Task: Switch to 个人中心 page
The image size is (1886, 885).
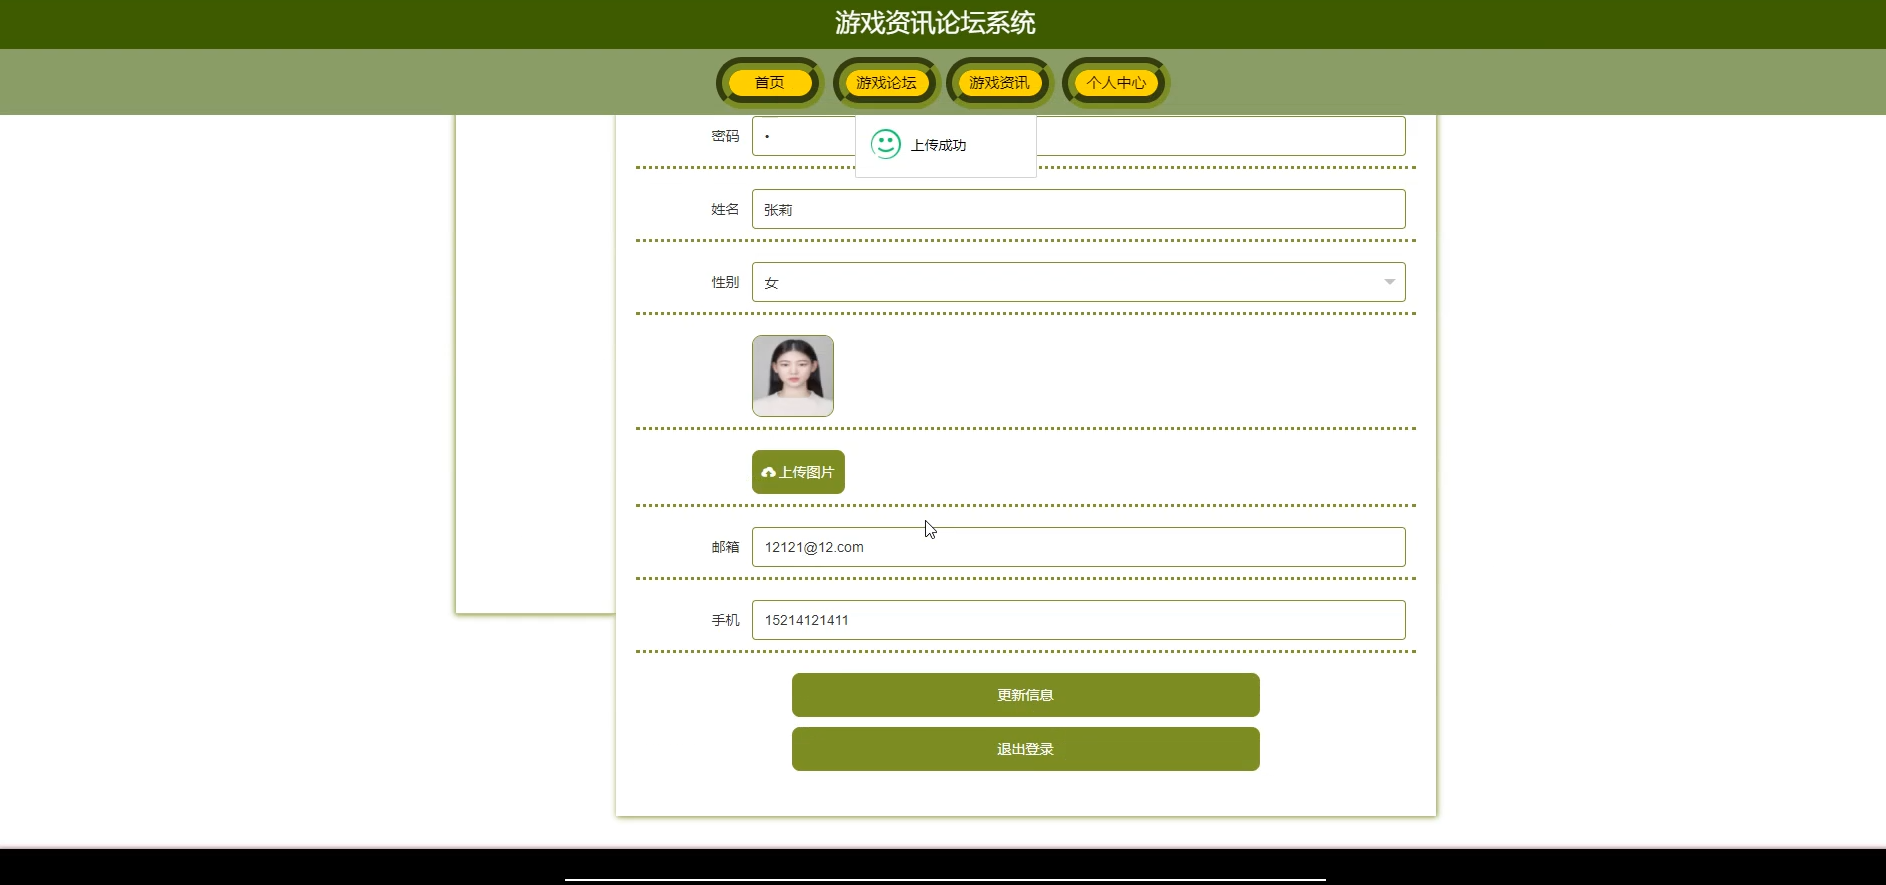Action: (1116, 82)
